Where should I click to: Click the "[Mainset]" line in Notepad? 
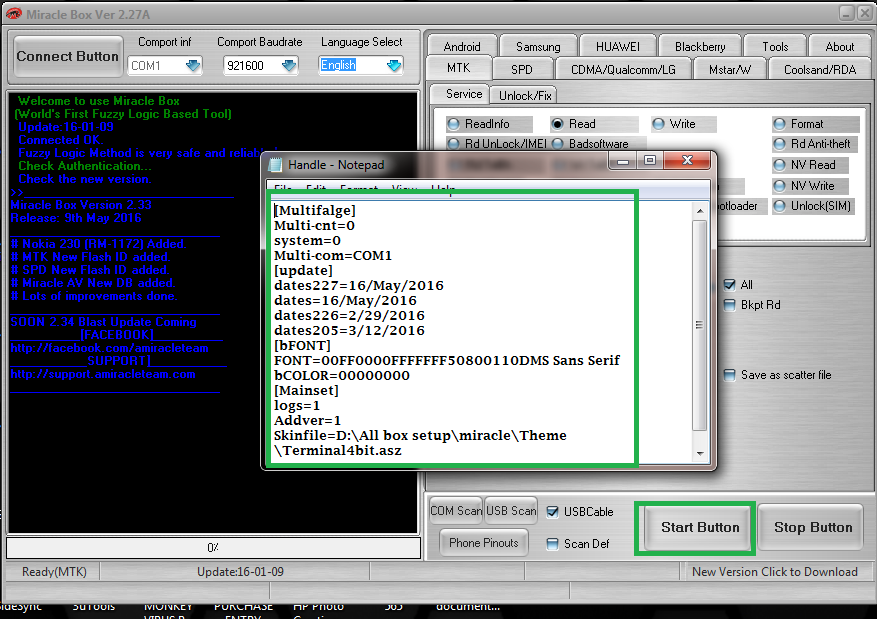pyautogui.click(x=306, y=390)
